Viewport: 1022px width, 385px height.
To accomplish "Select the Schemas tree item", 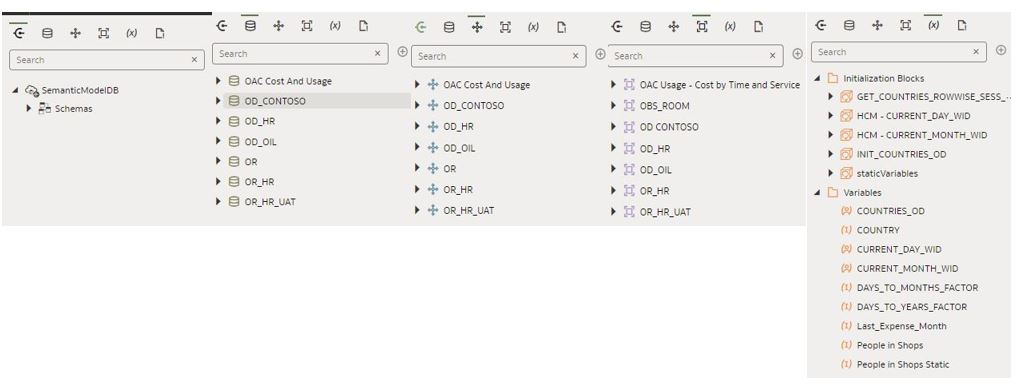I will click(73, 109).
